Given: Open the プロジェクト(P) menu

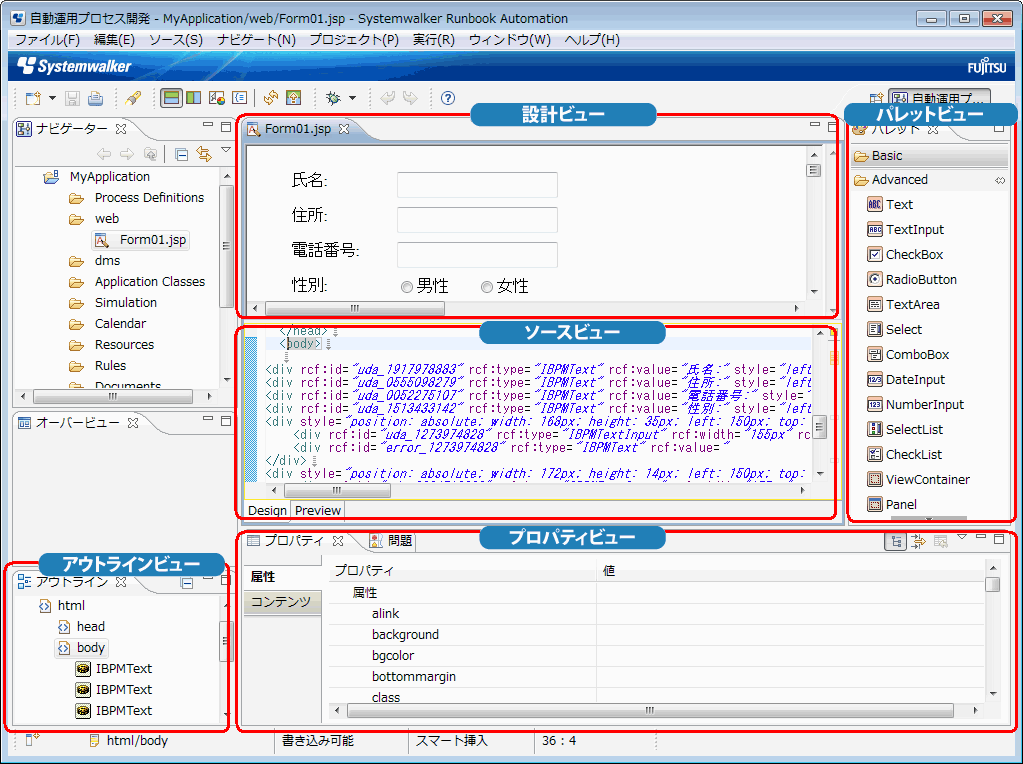Looking at the screenshot, I should tap(354, 40).
